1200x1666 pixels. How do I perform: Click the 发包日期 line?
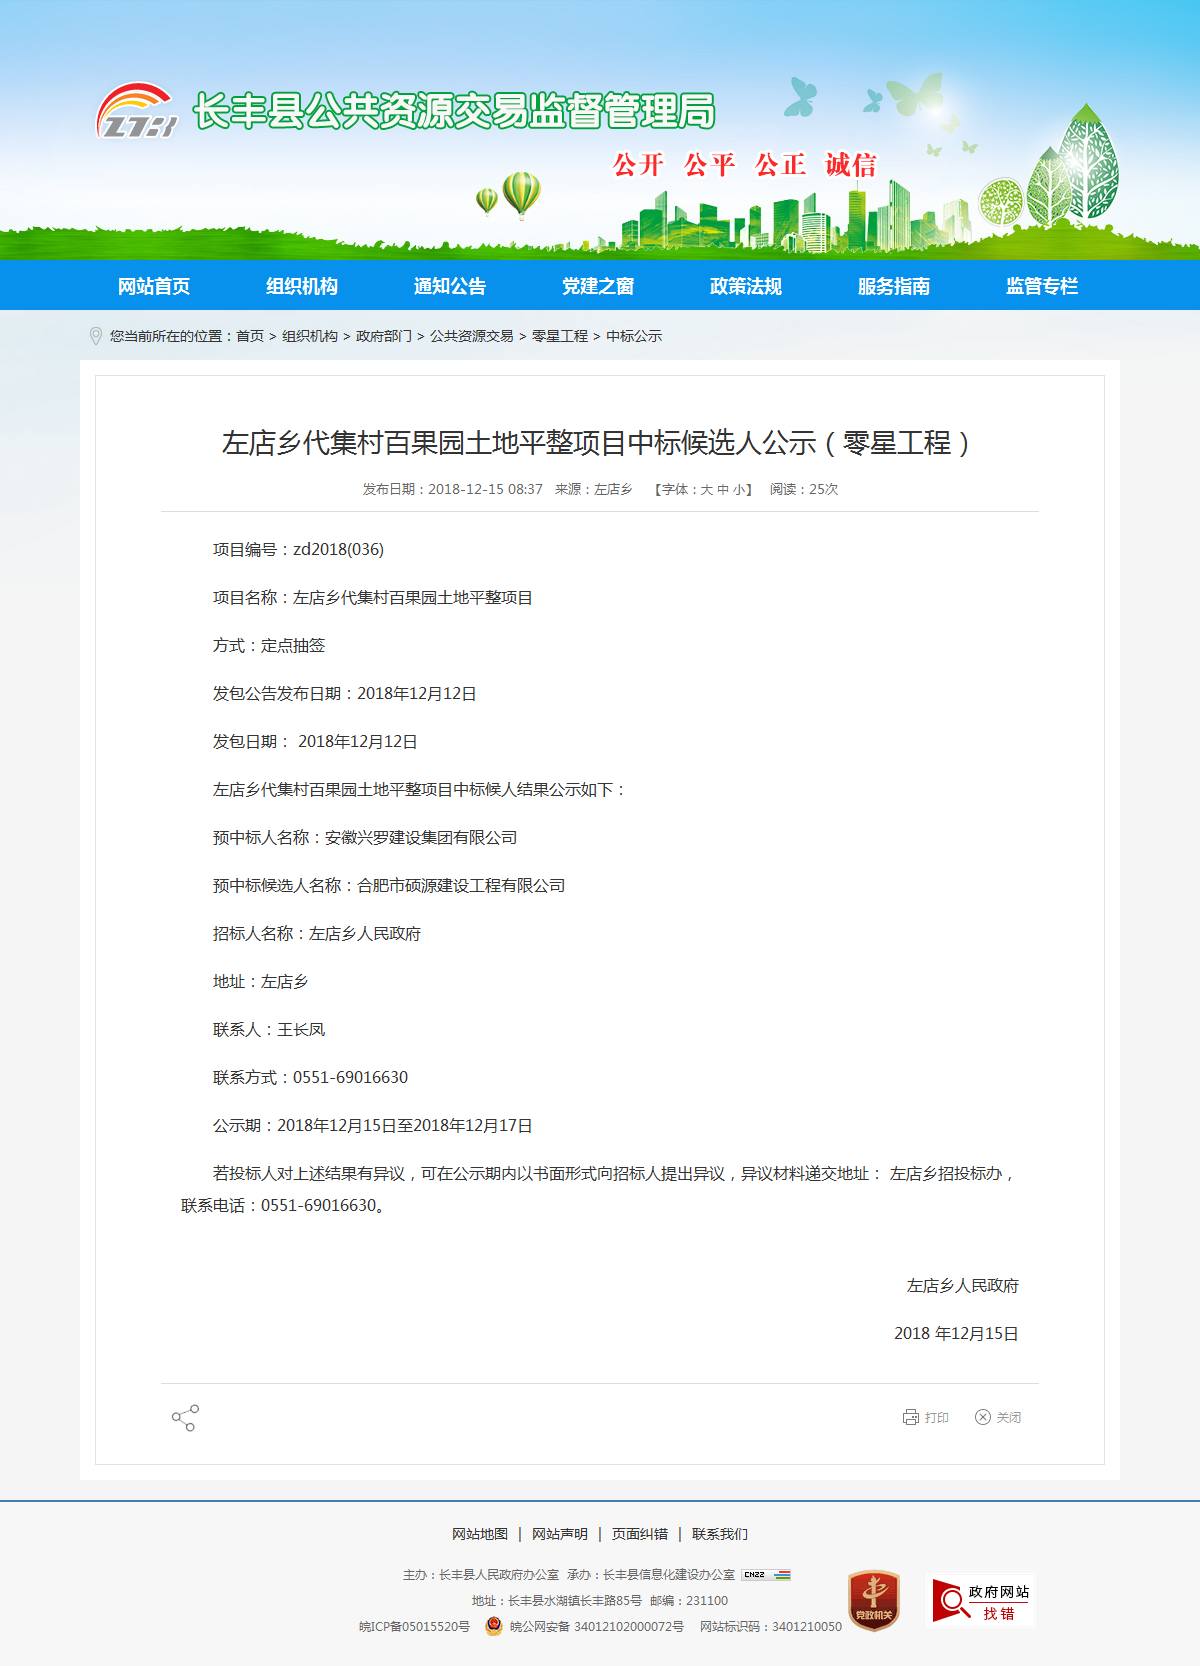(315, 741)
